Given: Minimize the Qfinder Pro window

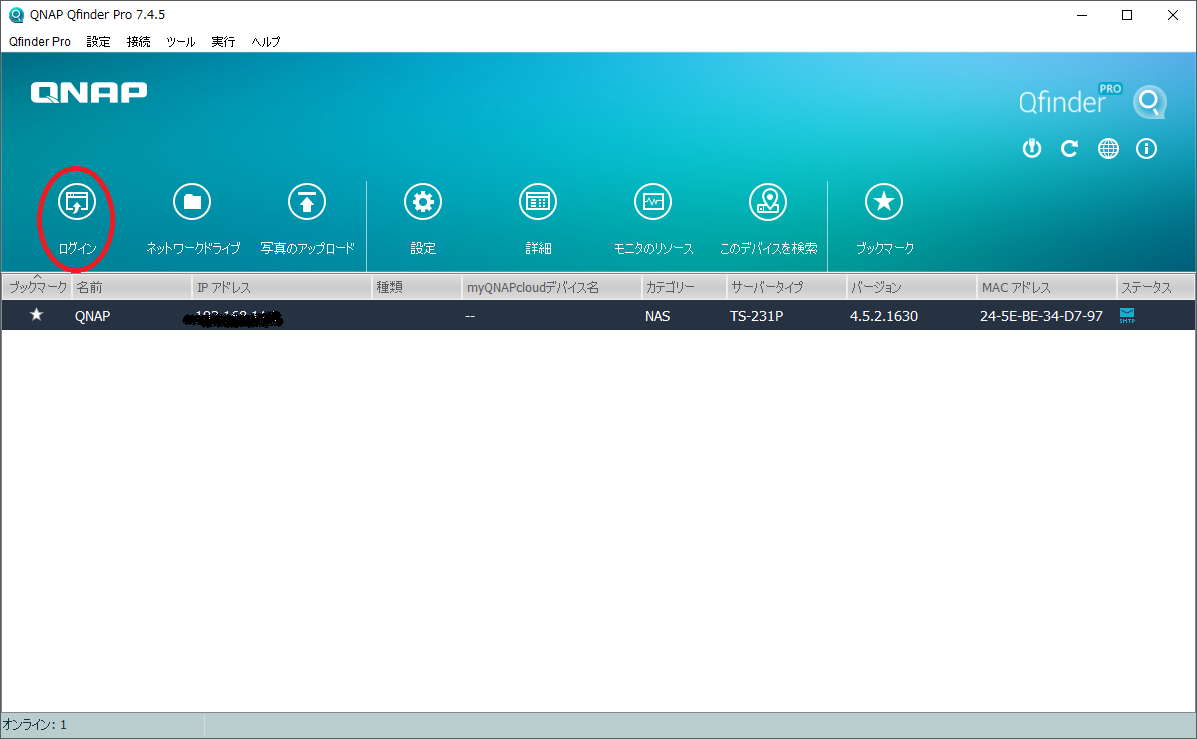Looking at the screenshot, I should point(1082,15).
